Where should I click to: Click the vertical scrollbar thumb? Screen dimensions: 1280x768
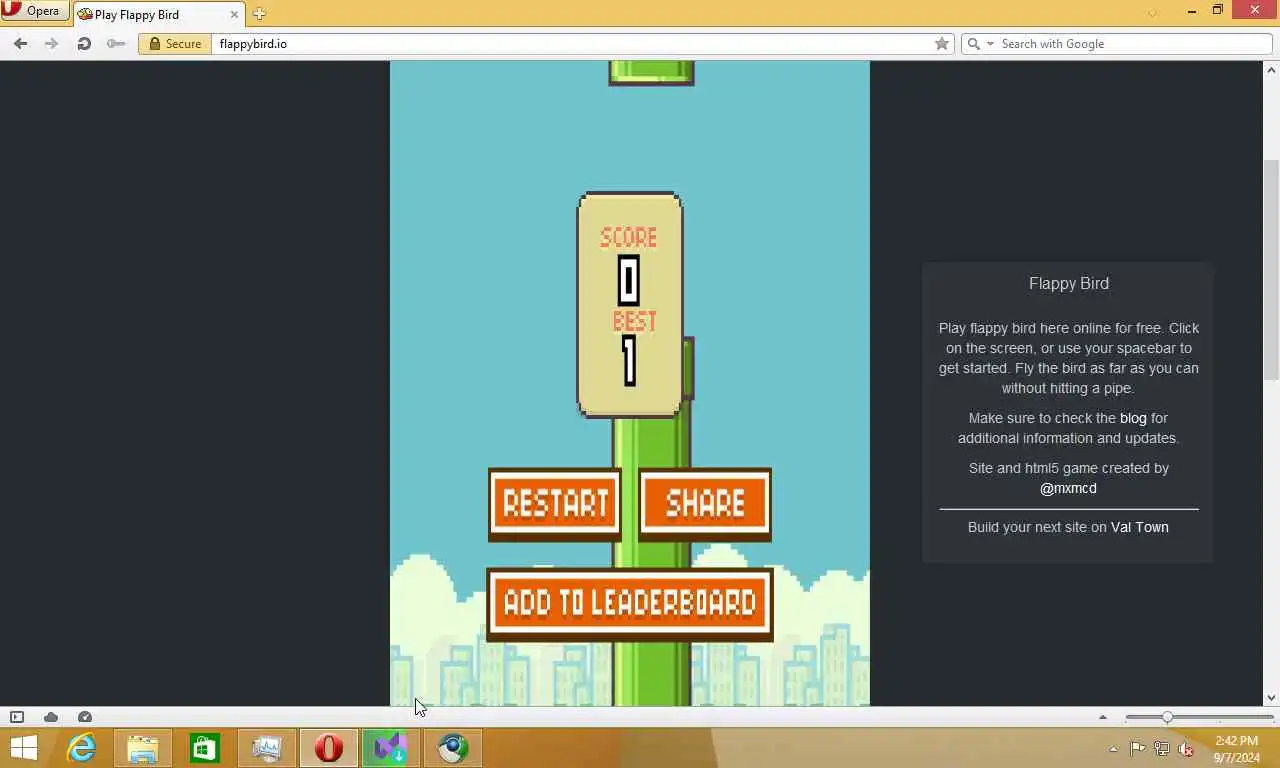point(1272,268)
